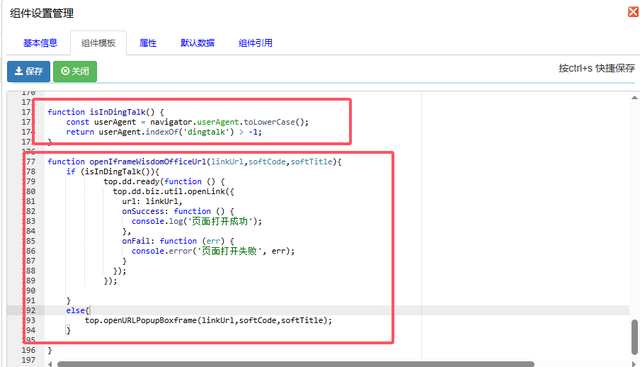Viewport: 640px width, 367px height.
Task: Click the top.openURLPopupBoxframe code line
Action: (x=209, y=320)
